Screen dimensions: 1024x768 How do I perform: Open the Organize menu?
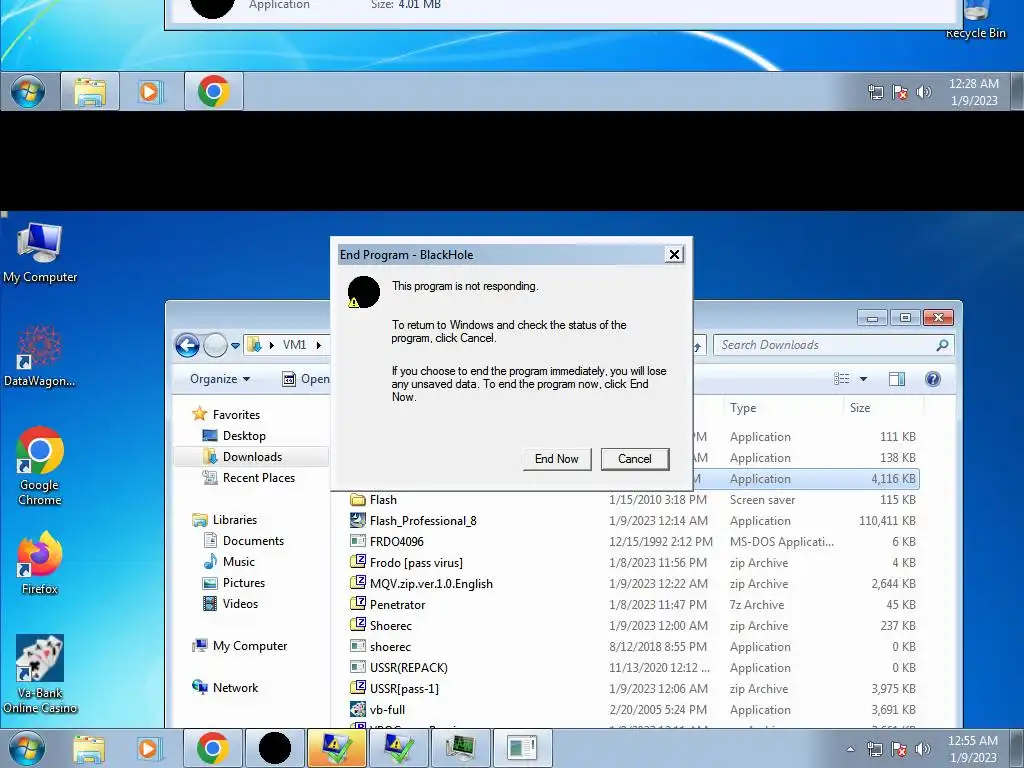click(x=220, y=379)
